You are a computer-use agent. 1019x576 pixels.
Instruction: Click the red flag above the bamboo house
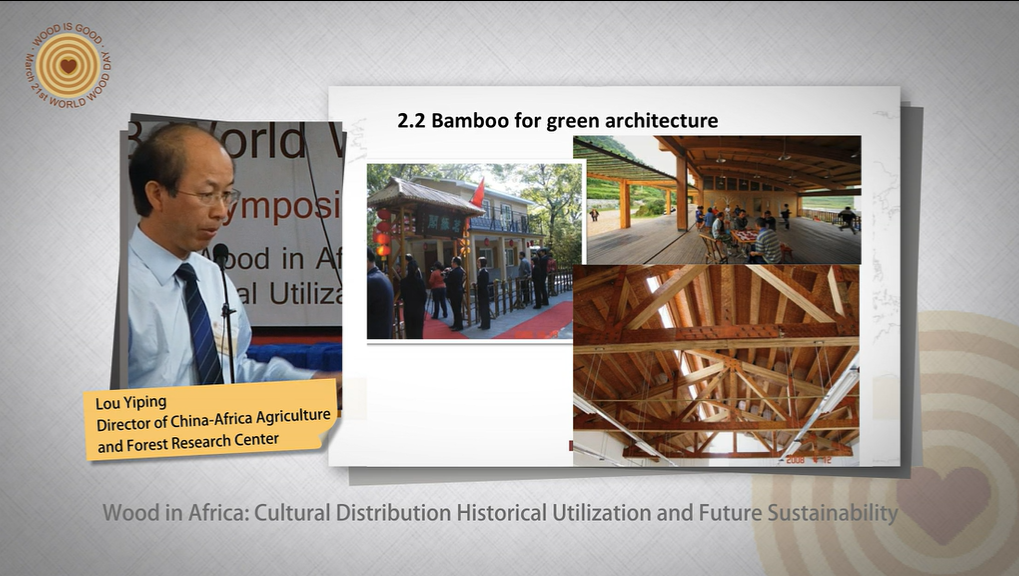click(x=478, y=192)
